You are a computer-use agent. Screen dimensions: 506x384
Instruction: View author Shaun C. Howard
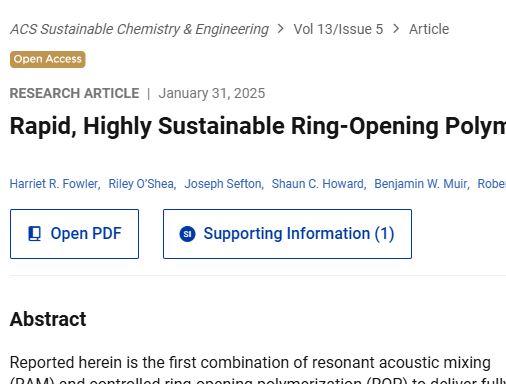(x=319, y=184)
